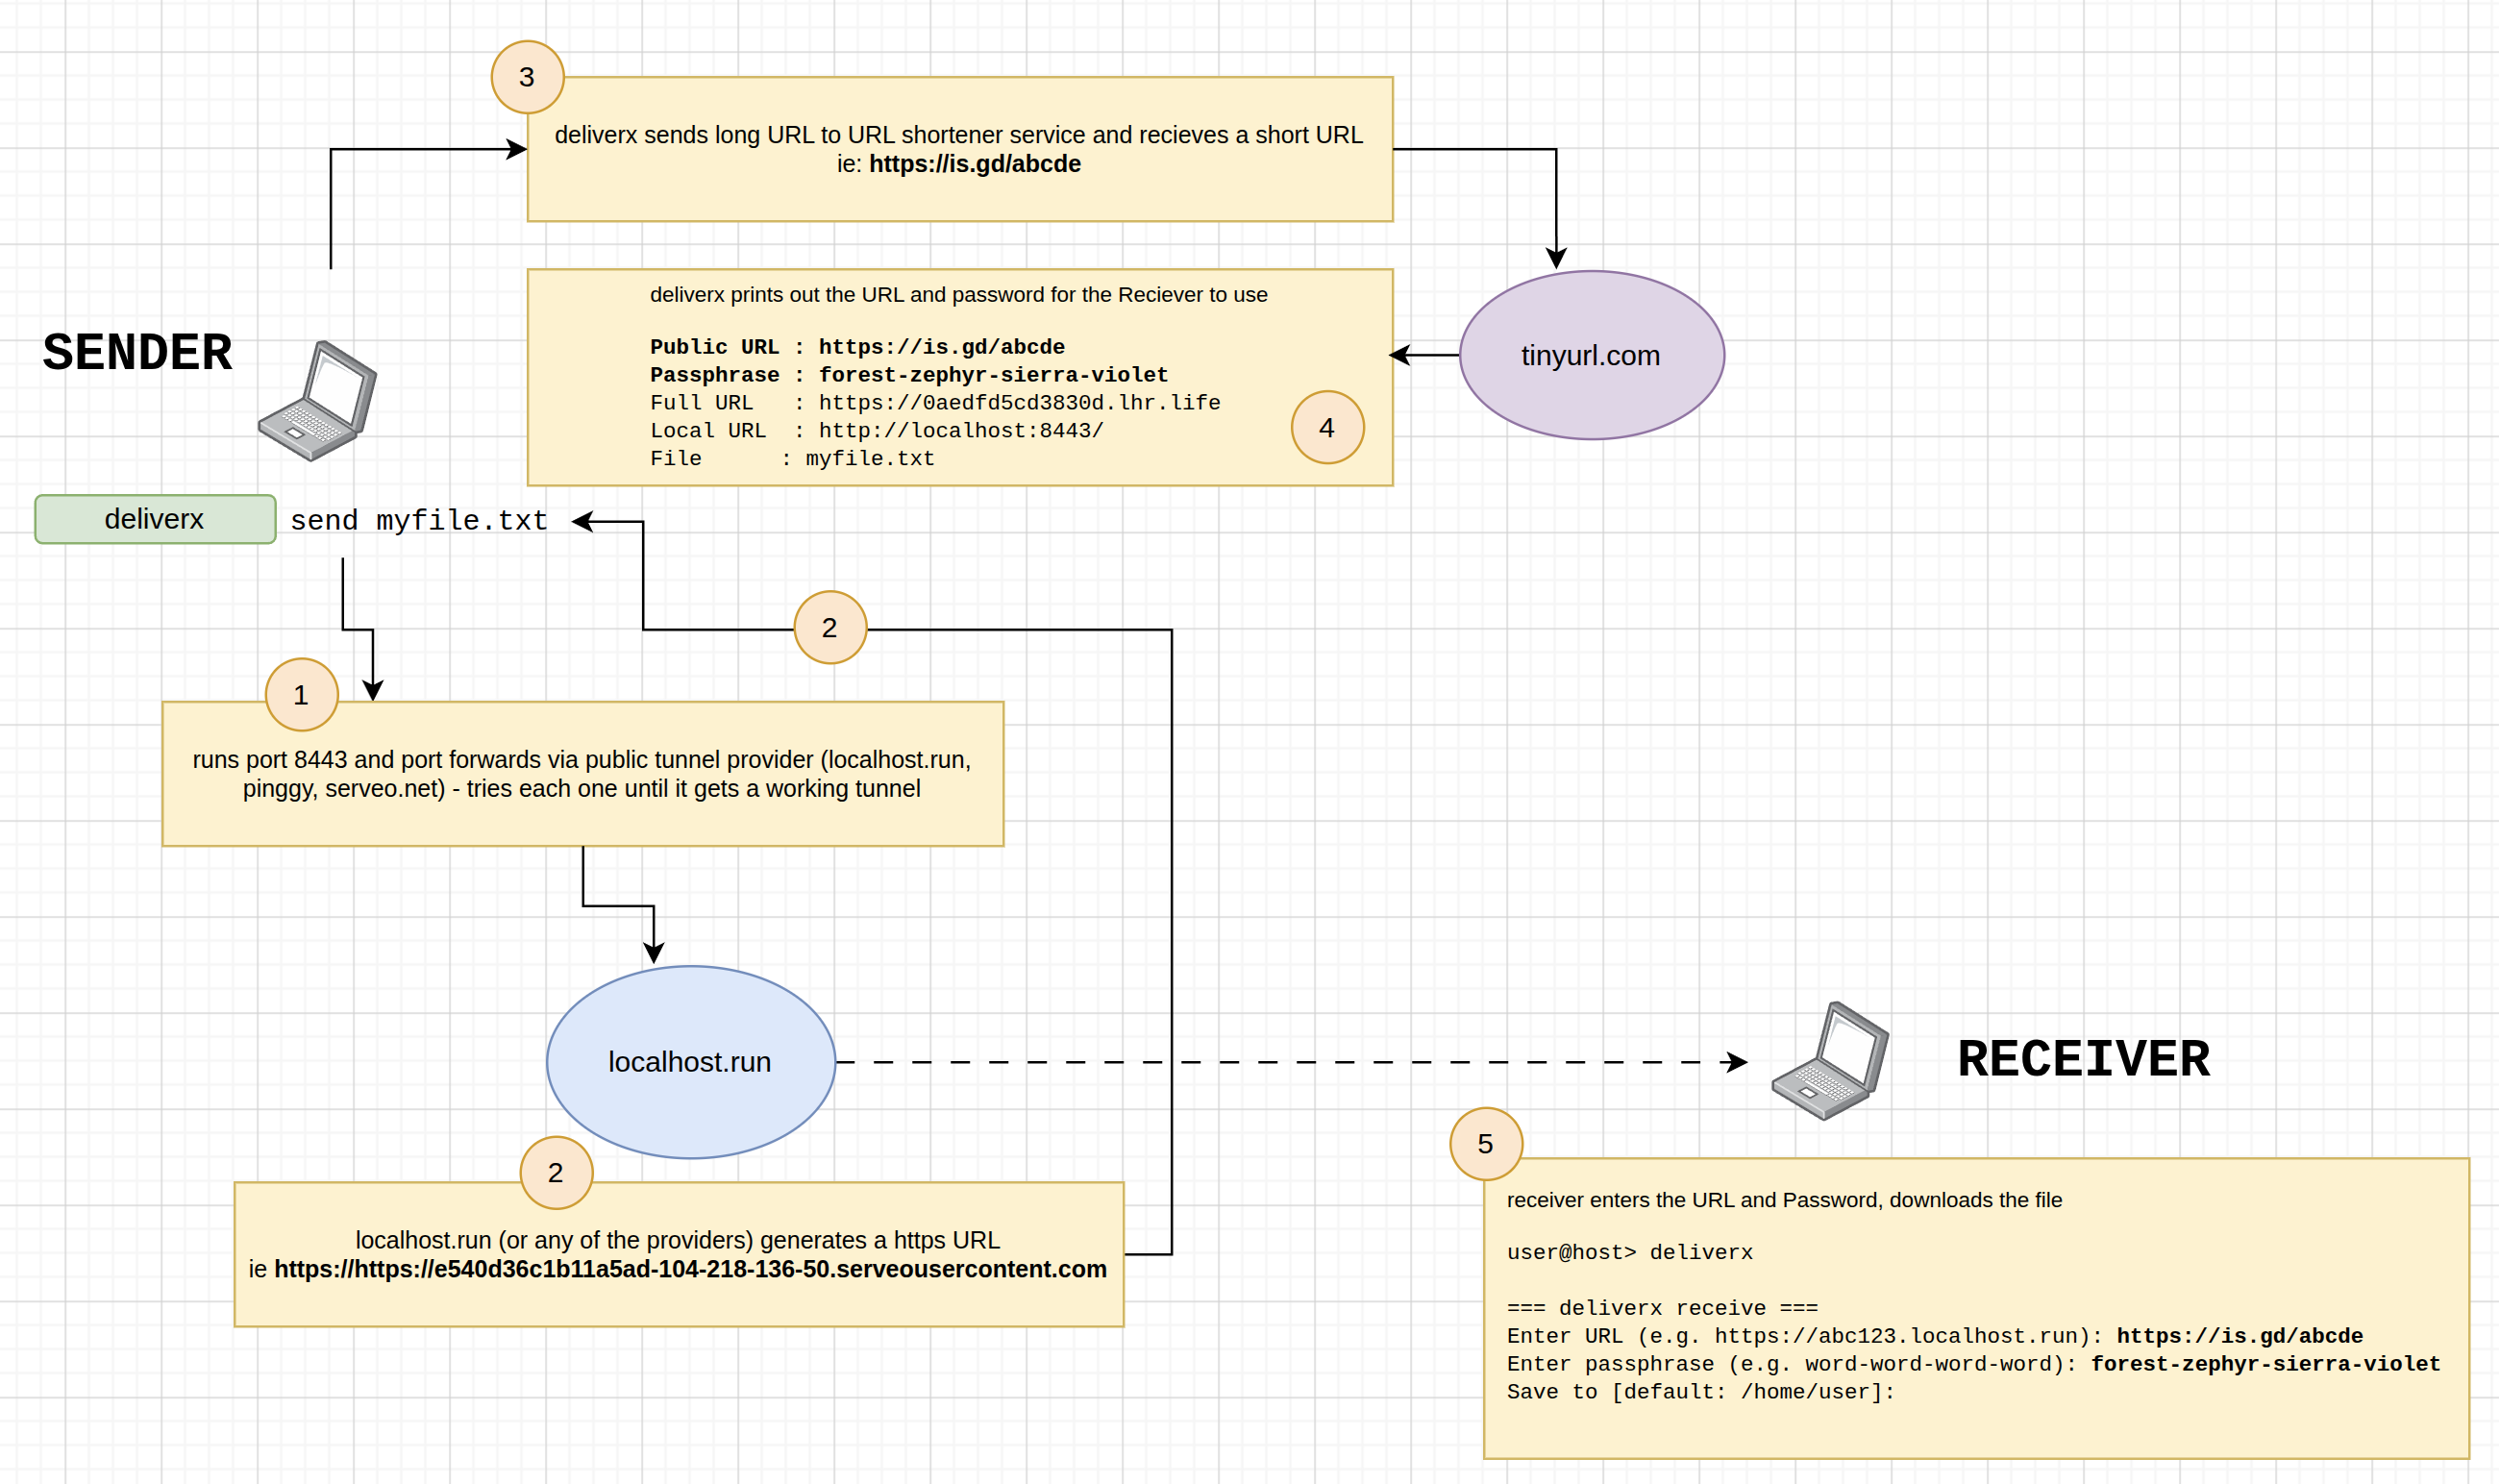Screen dimensions: 2499x1484
Task: Select the 'runs port 8443 and port forwards' text
Action: [x=582, y=774]
